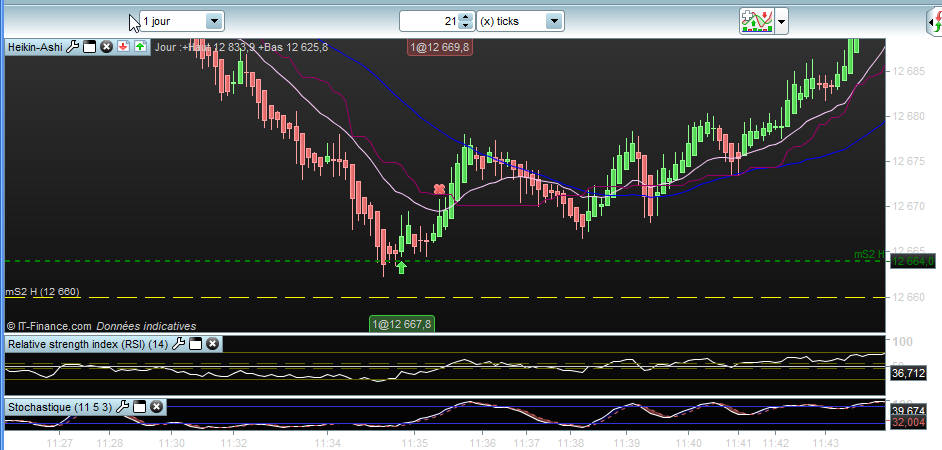Screen dimensions: 942x450
Task: Click the ticks number field showing 21
Action: point(428,21)
